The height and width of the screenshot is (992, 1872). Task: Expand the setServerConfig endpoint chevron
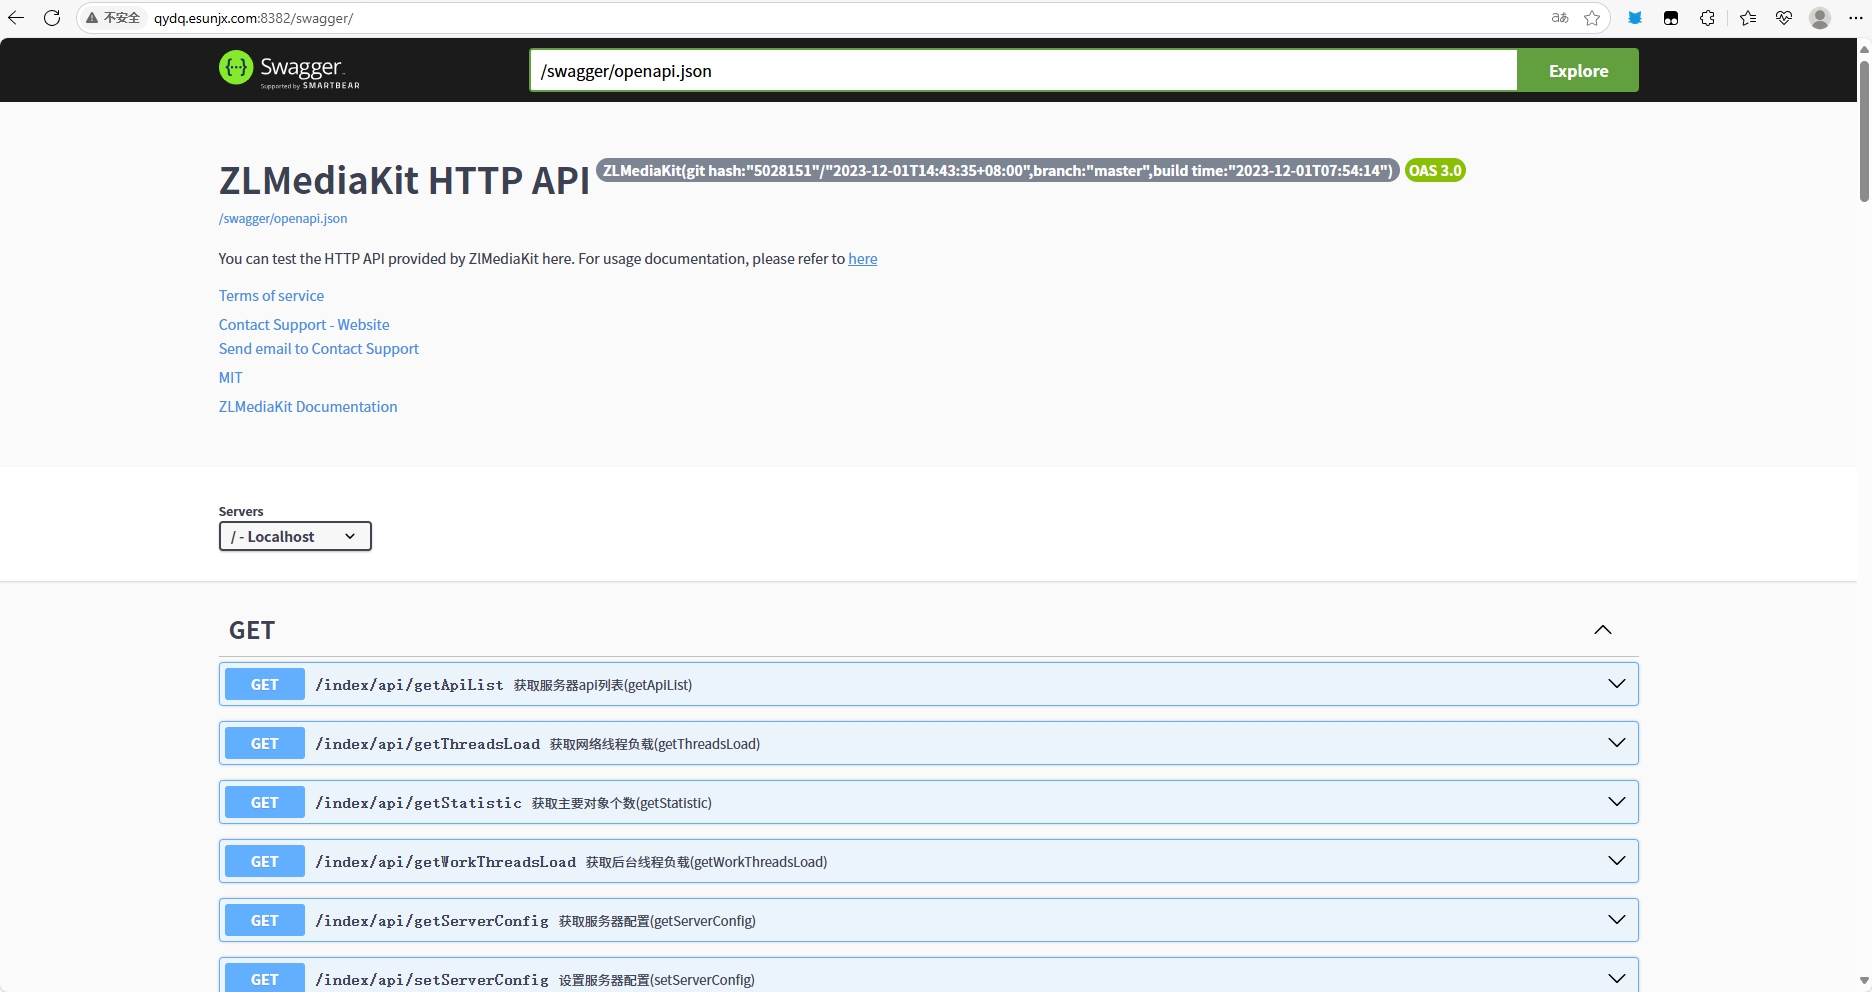click(x=1616, y=978)
